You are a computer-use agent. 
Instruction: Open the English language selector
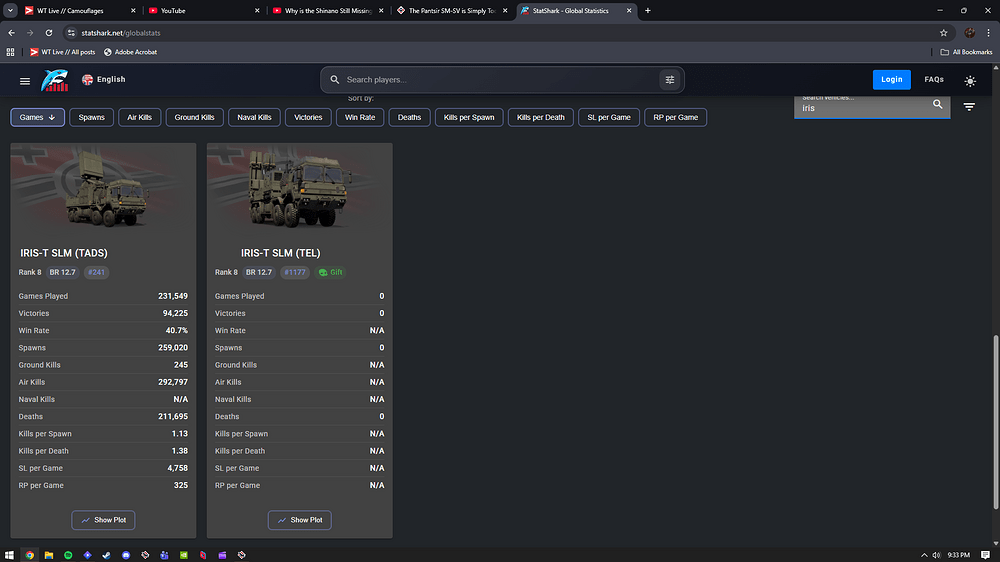(x=103, y=80)
